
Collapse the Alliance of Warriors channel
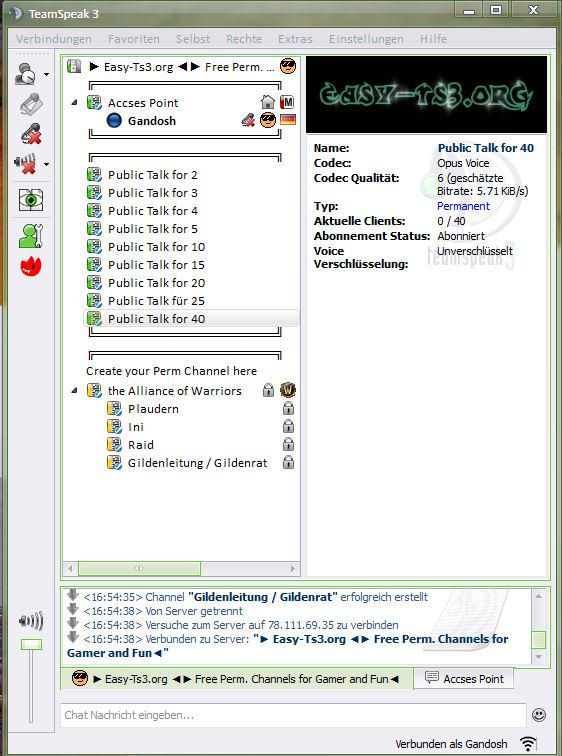(74, 390)
